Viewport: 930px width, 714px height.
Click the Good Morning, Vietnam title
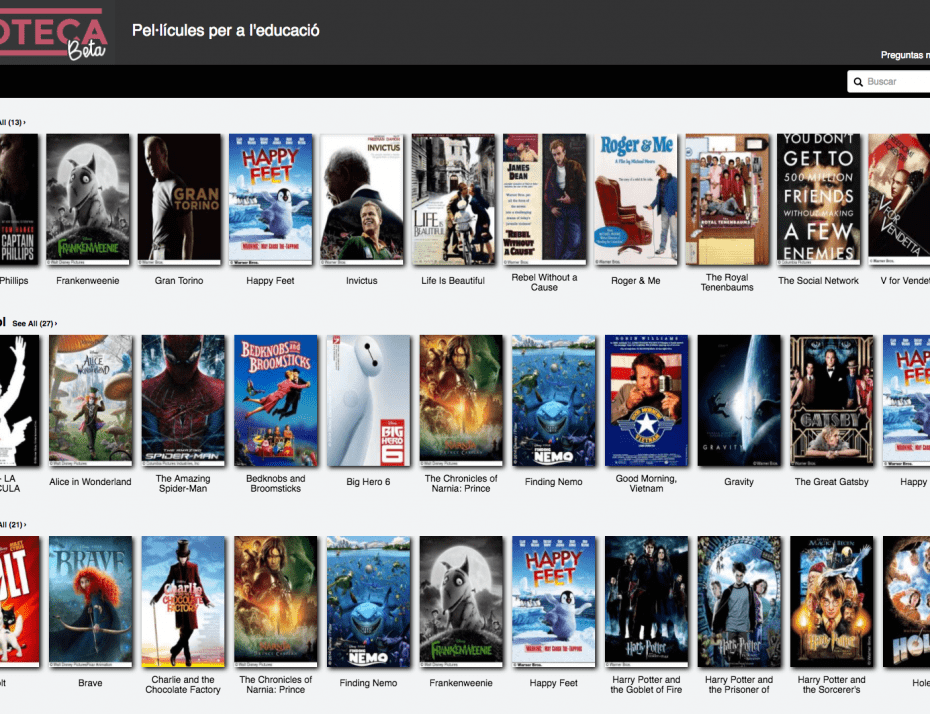646,483
